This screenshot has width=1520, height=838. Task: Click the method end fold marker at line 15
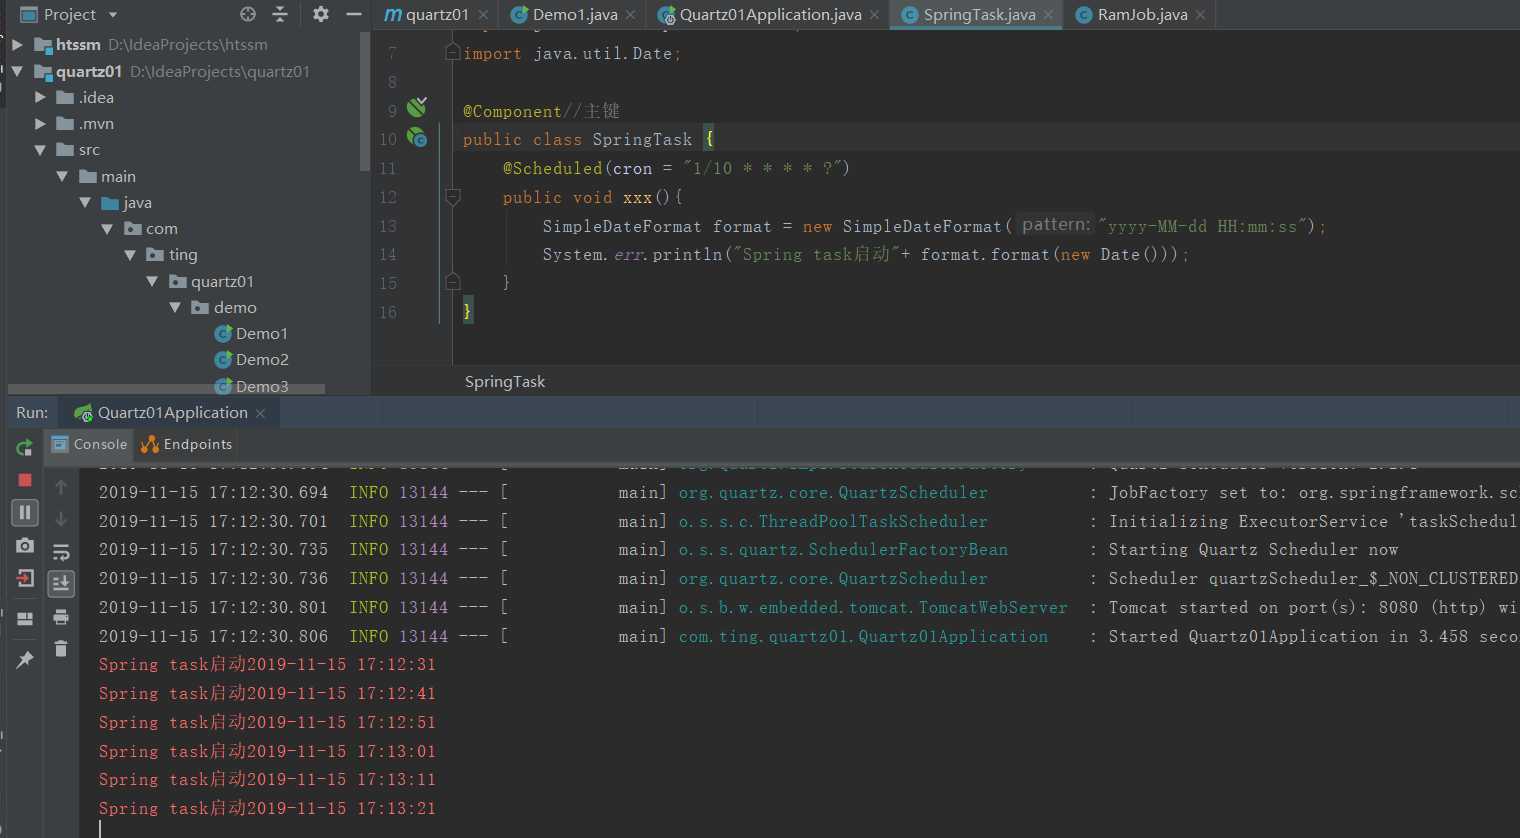tap(452, 282)
